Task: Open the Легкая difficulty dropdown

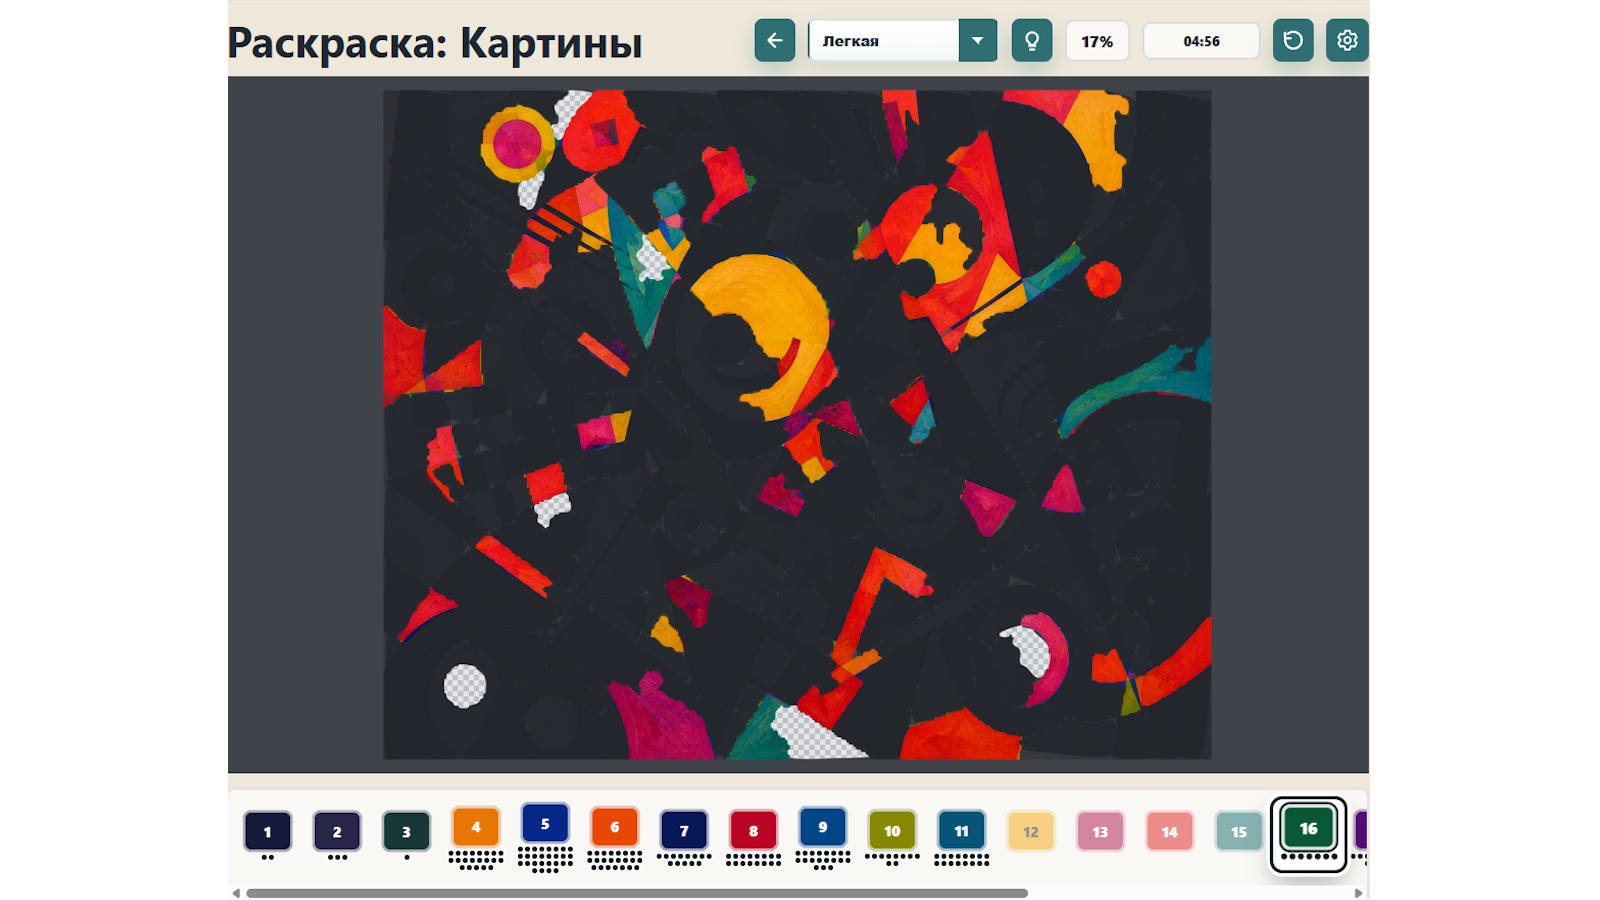Action: click(x=902, y=41)
